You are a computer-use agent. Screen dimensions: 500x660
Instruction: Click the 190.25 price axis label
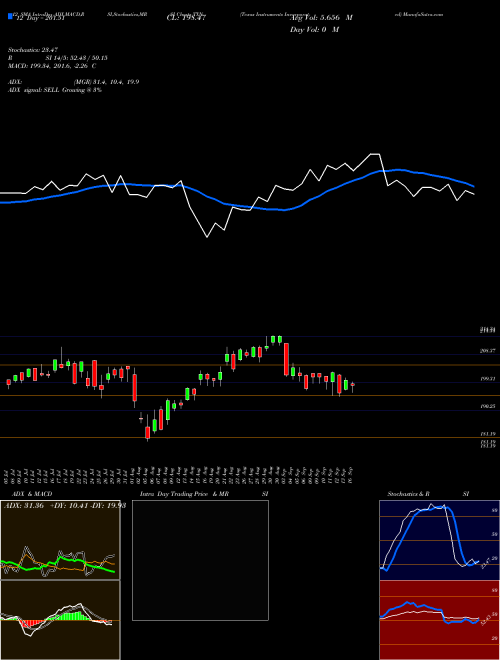click(488, 407)
